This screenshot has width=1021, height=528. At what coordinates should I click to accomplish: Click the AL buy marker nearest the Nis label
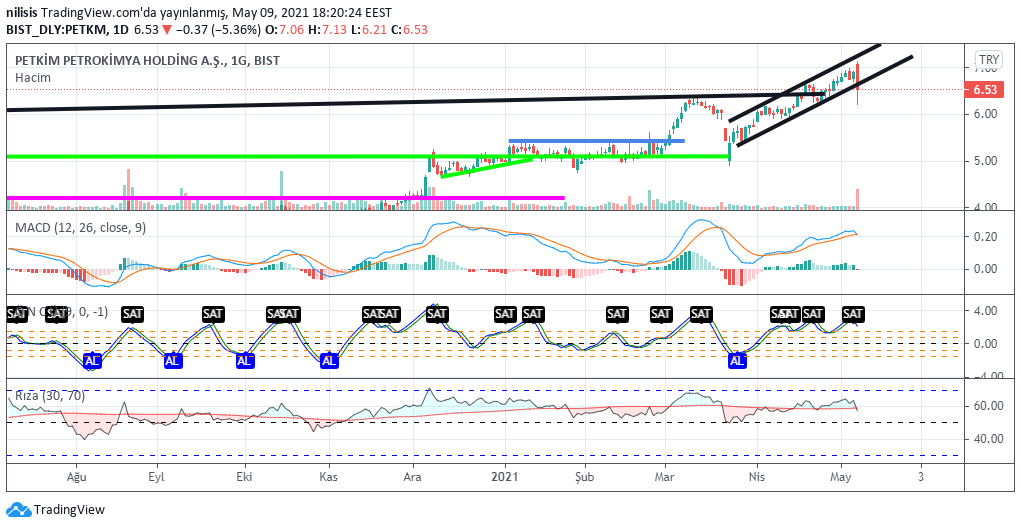(x=737, y=360)
